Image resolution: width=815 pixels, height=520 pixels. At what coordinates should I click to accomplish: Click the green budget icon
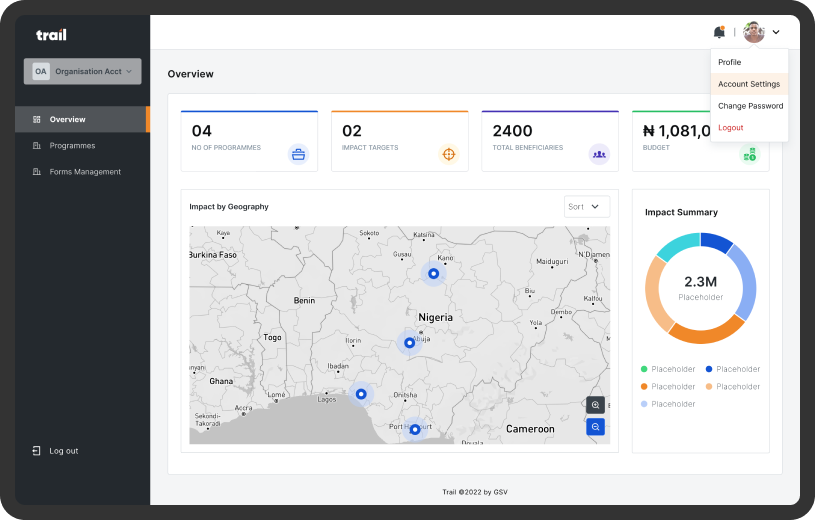(x=749, y=154)
